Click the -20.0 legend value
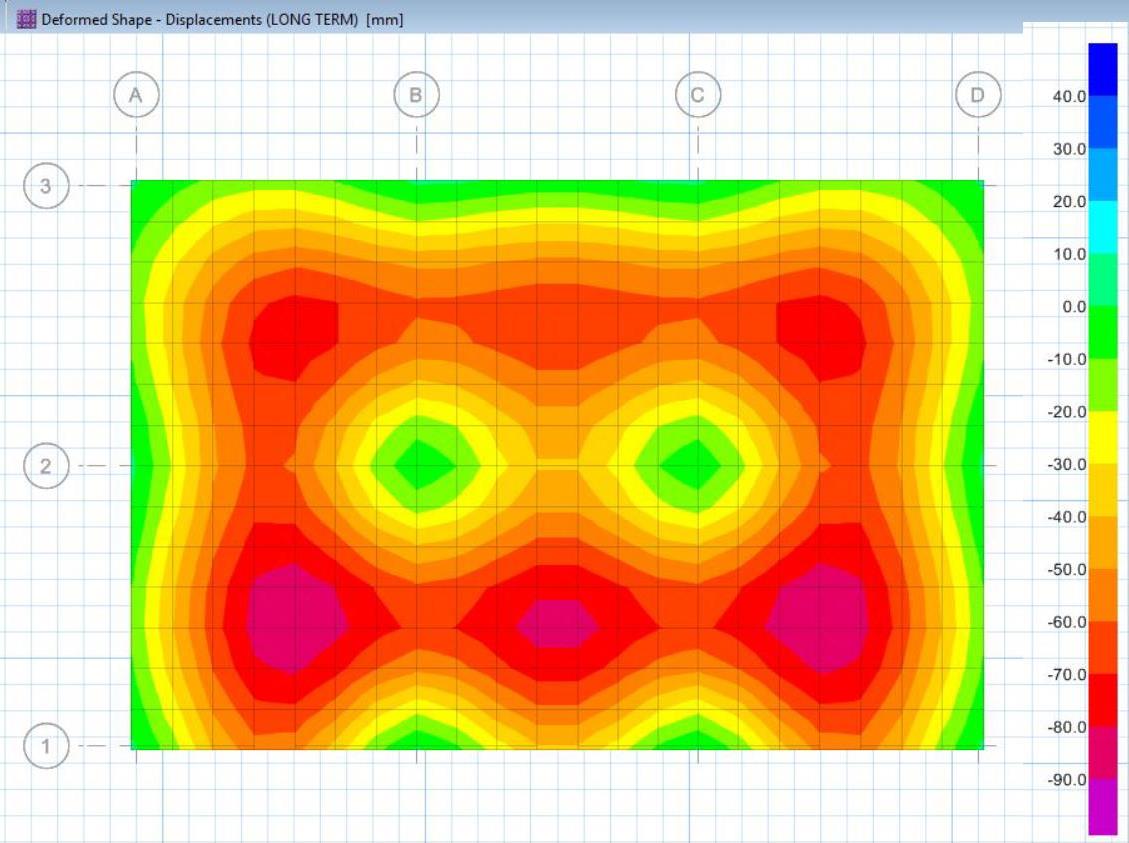Viewport: 1129px width, 843px height. click(1067, 412)
